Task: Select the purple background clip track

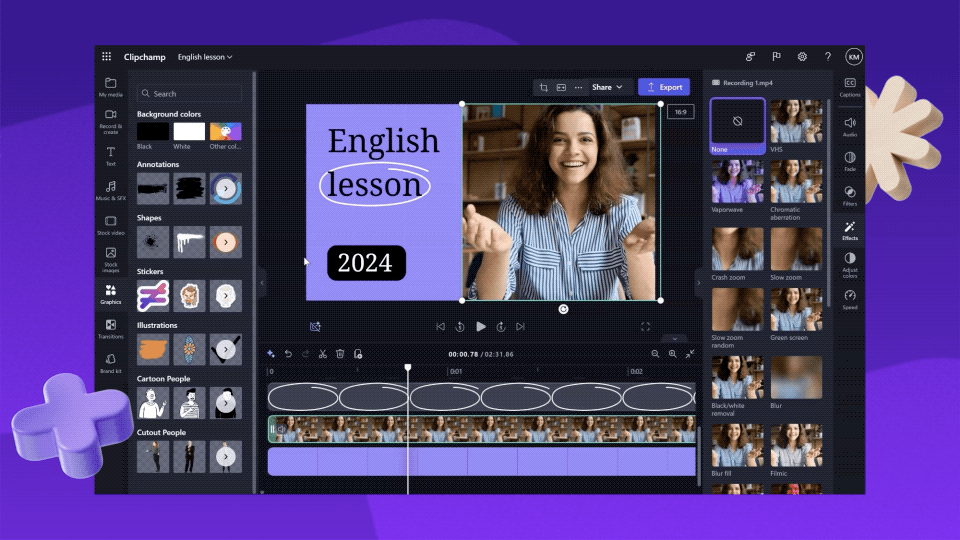Action: pos(482,462)
